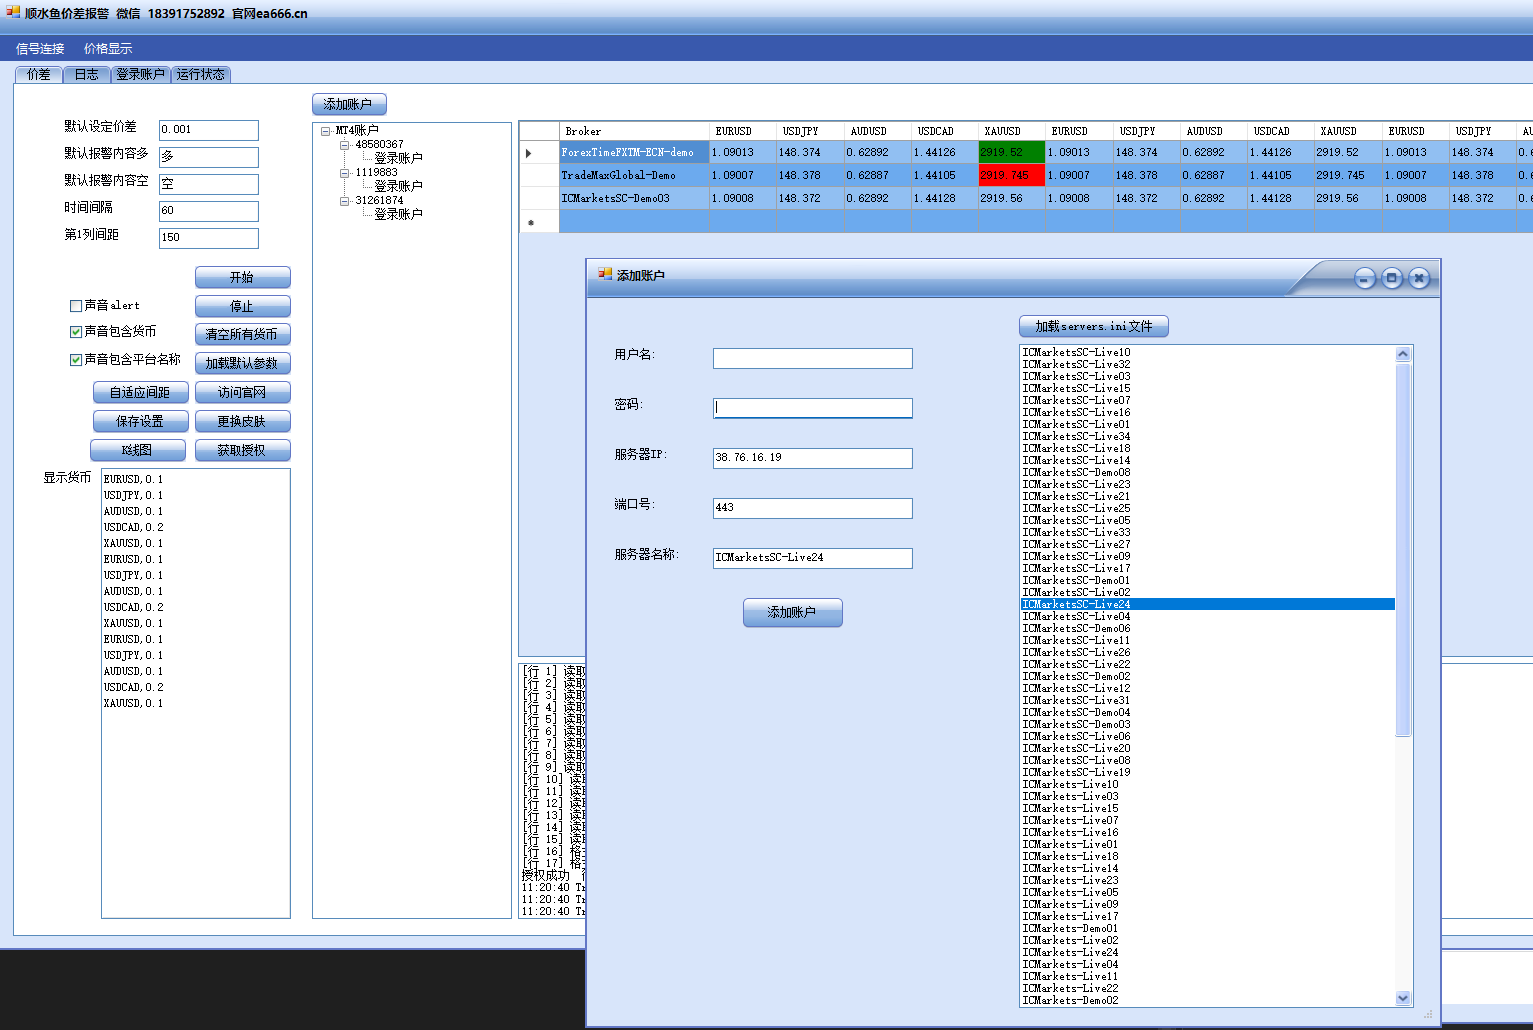The width and height of the screenshot is (1533, 1030).
Task: Click the row selector arrow beside ForexTimeFXTM-ECN-demo
Action: tap(529, 153)
